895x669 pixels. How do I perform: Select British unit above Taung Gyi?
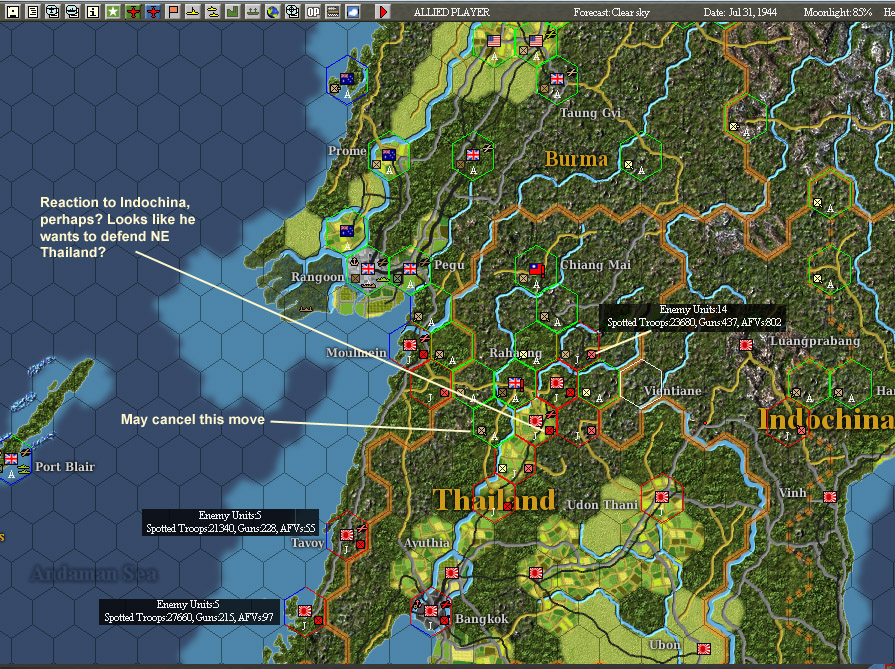coord(557,79)
